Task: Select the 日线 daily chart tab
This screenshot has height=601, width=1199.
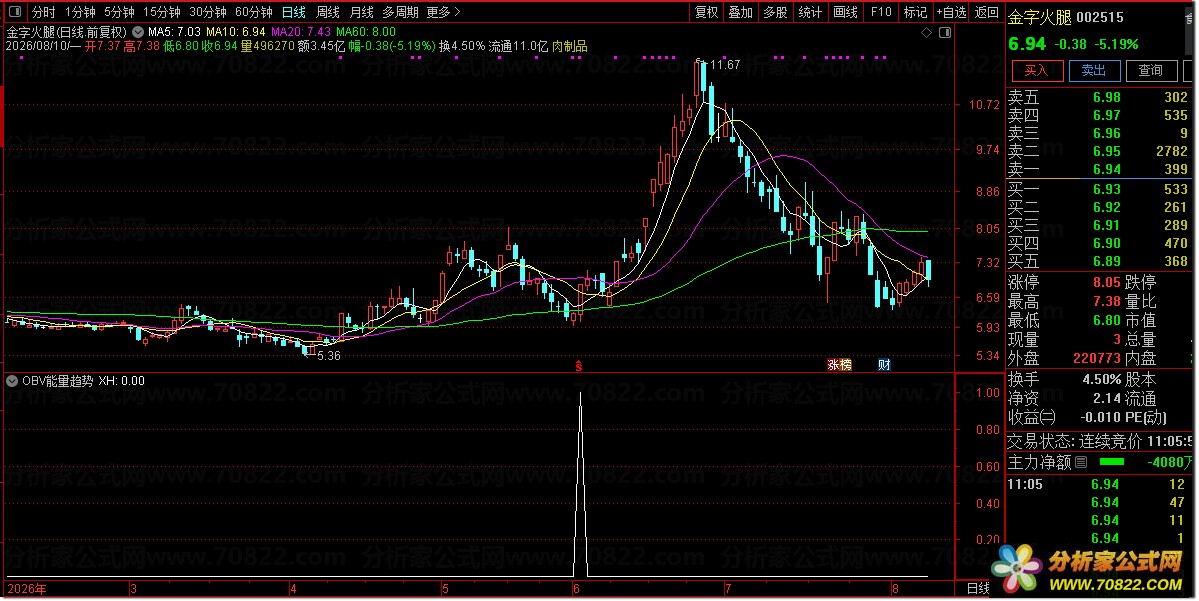Action: click(x=293, y=12)
